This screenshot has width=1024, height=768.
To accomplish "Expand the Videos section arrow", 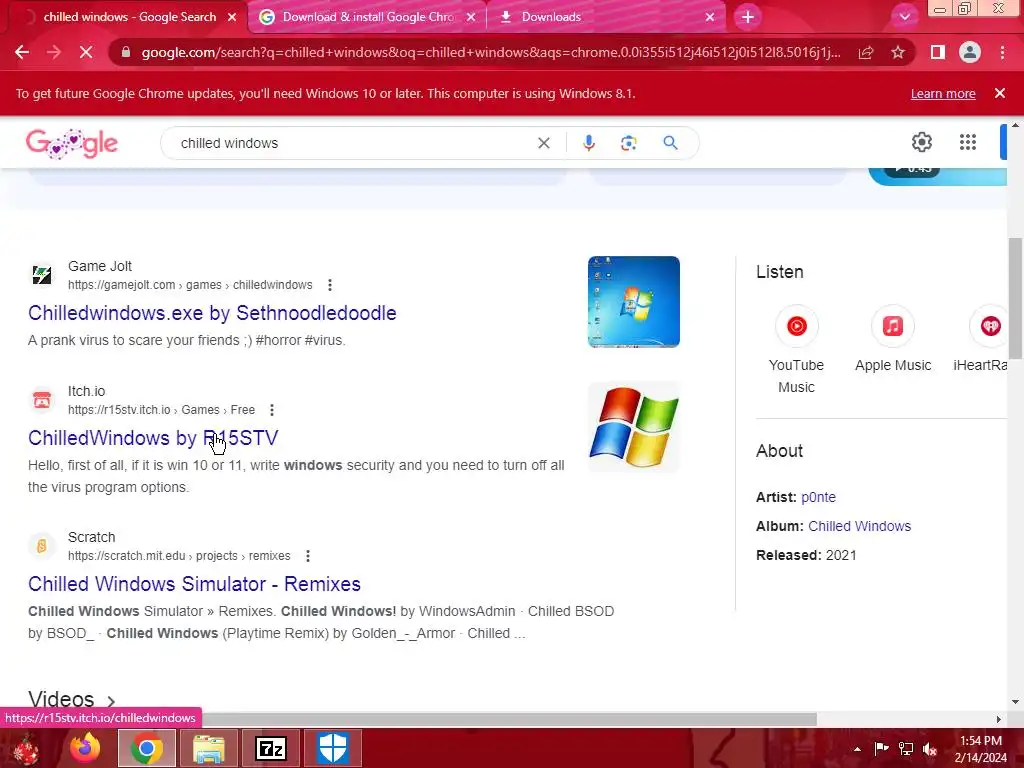I will [111, 701].
